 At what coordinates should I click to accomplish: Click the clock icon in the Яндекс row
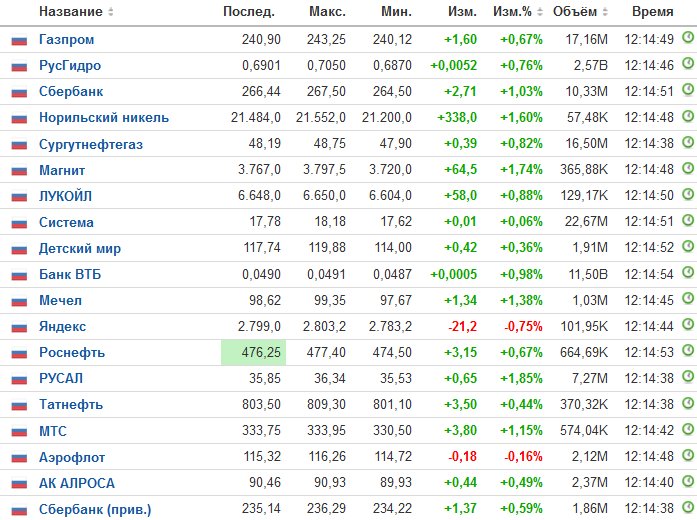[688, 324]
